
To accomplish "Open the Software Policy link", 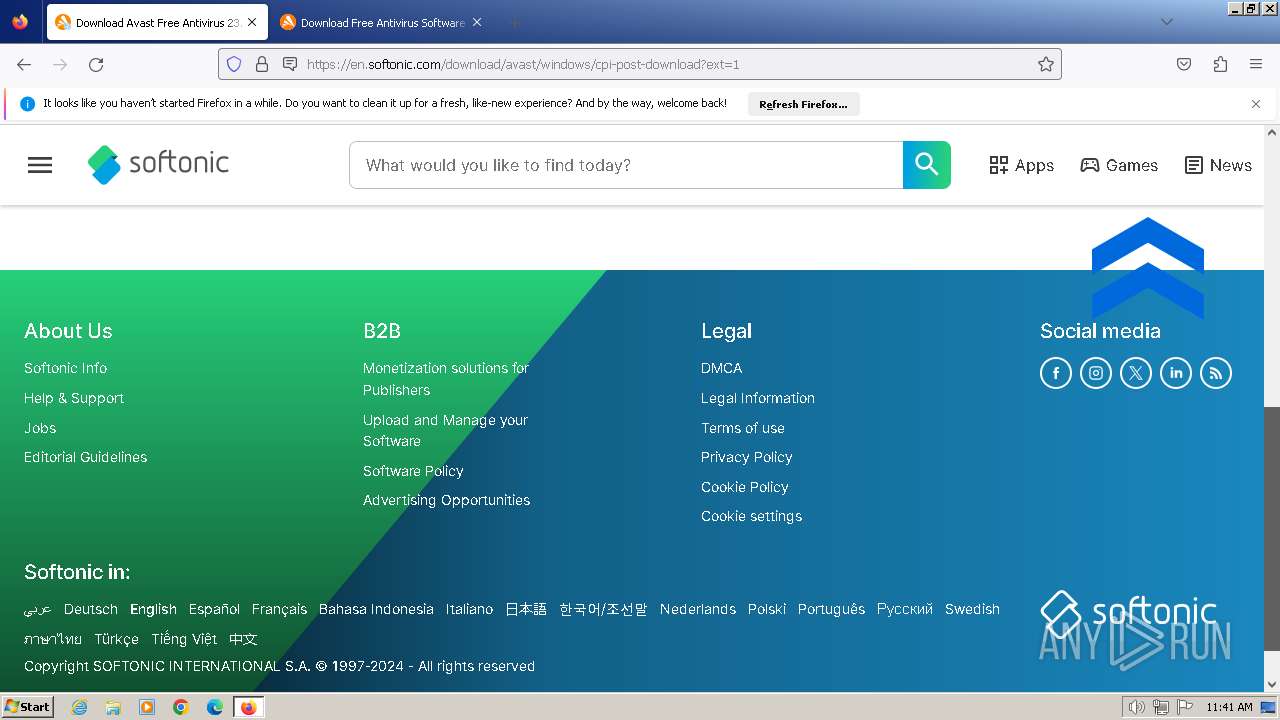I will click(x=413, y=471).
